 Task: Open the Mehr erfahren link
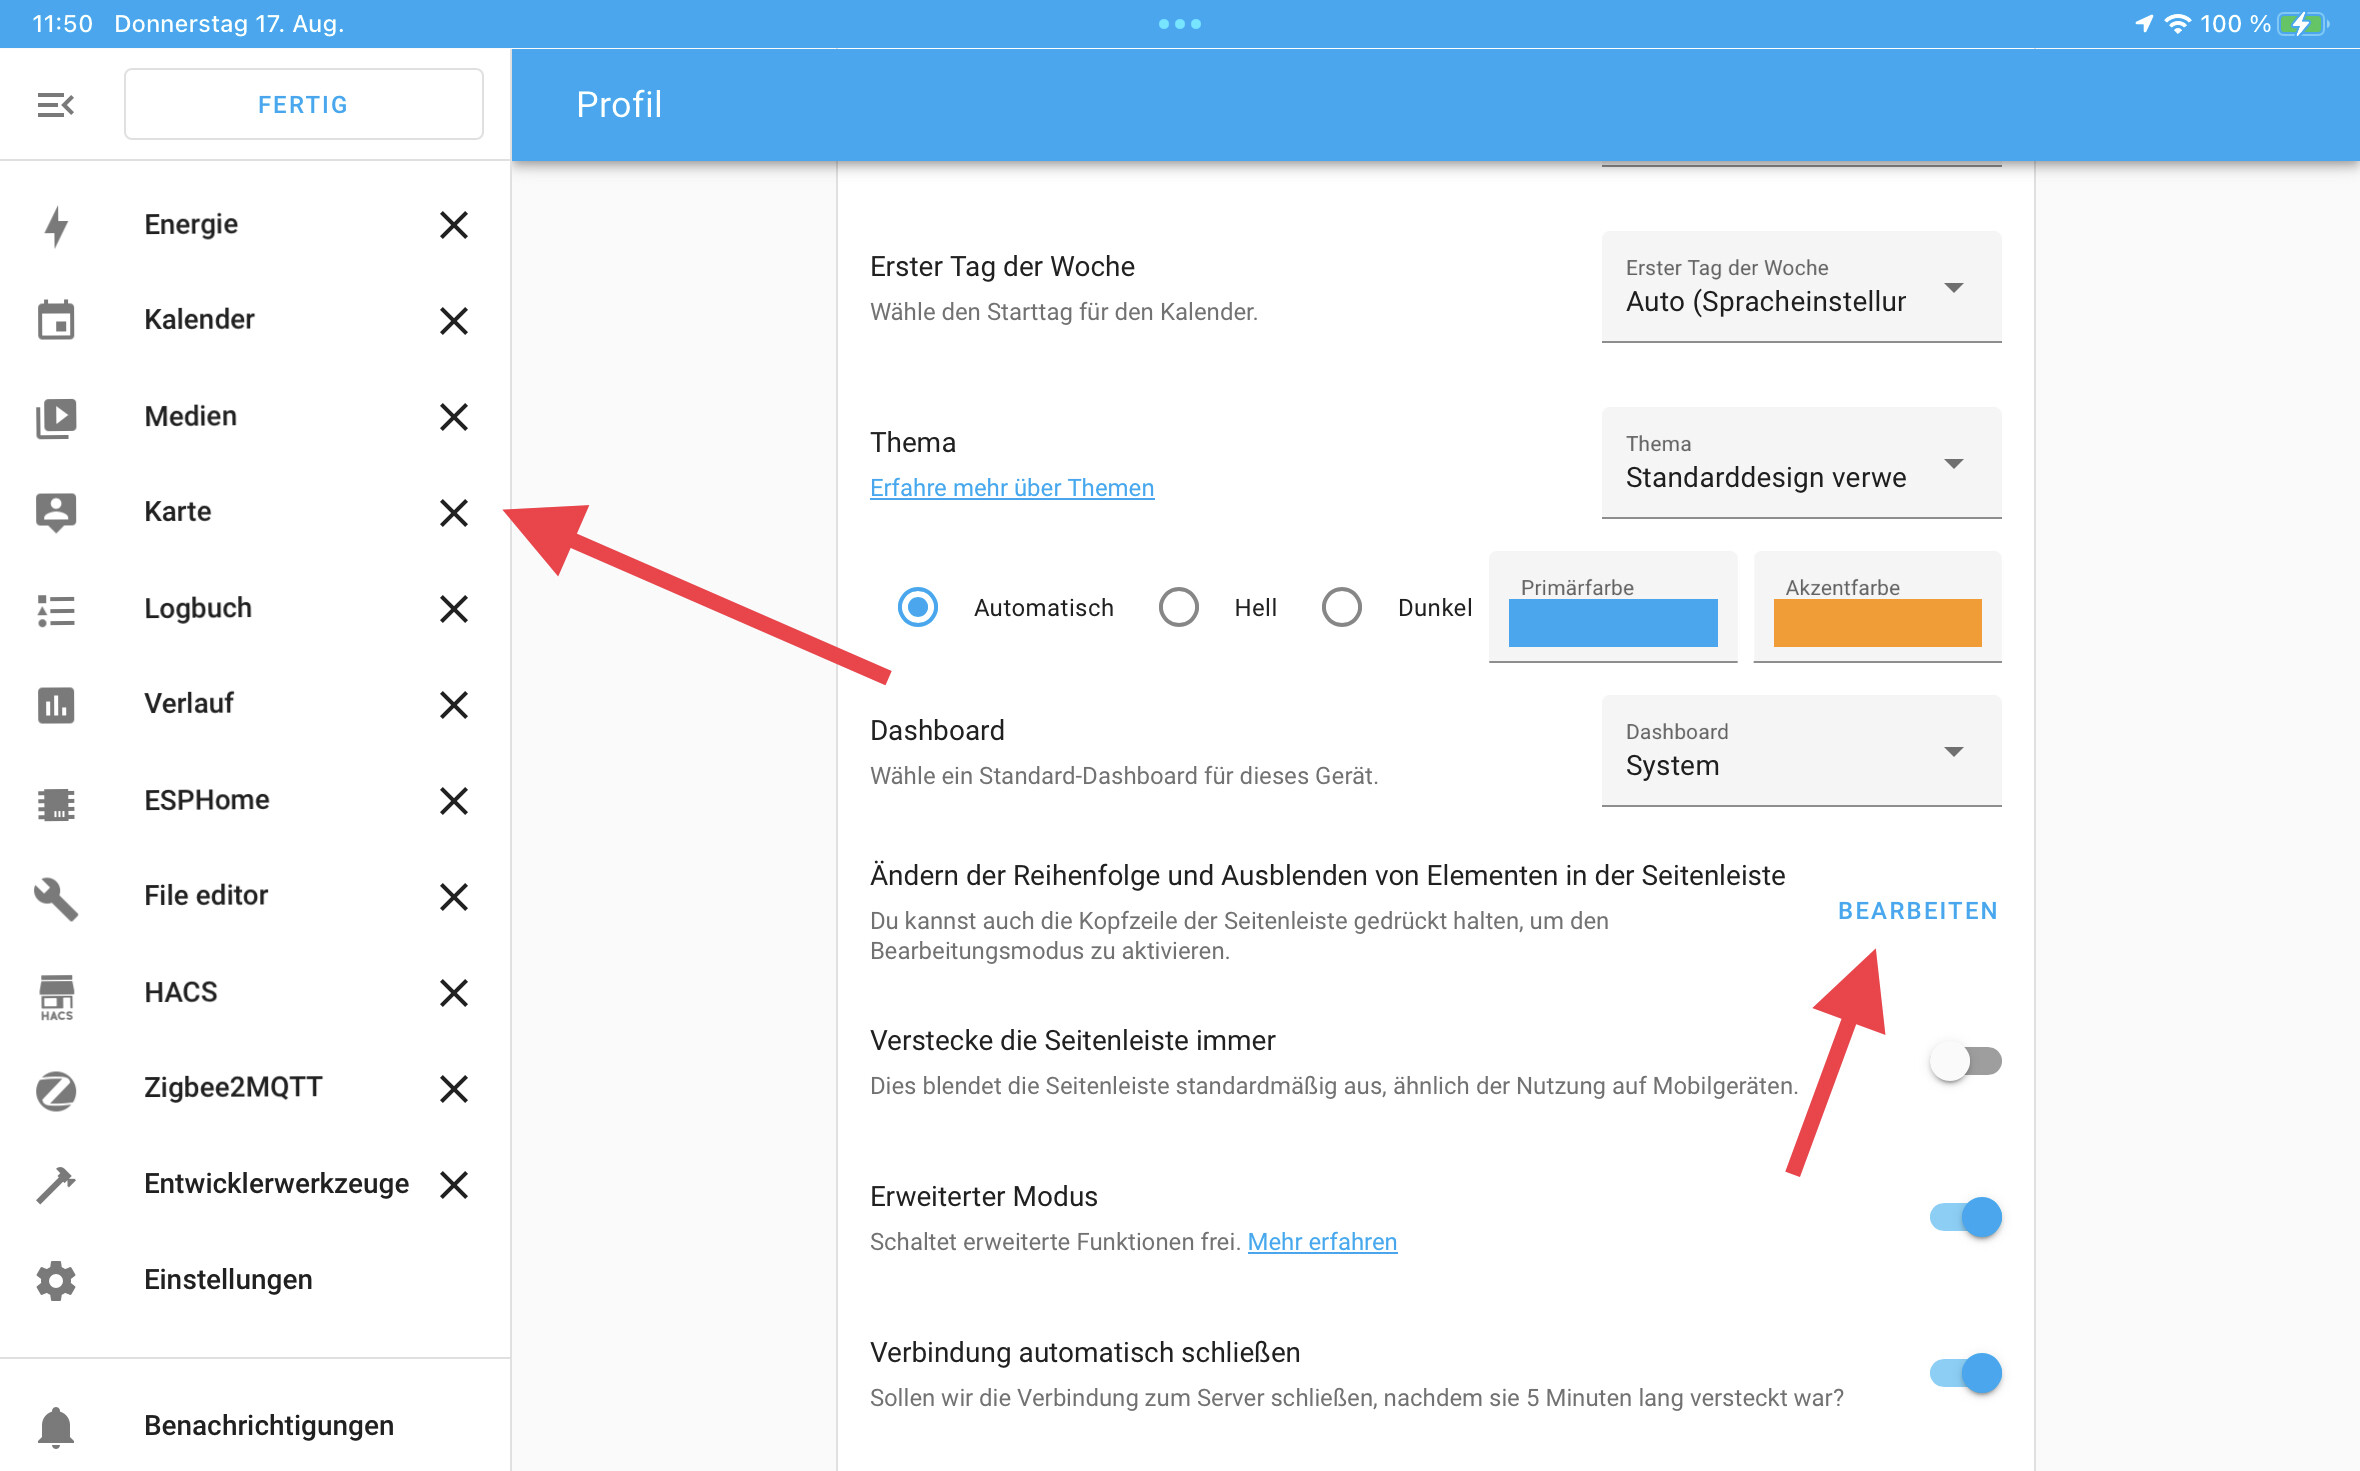point(1322,1242)
